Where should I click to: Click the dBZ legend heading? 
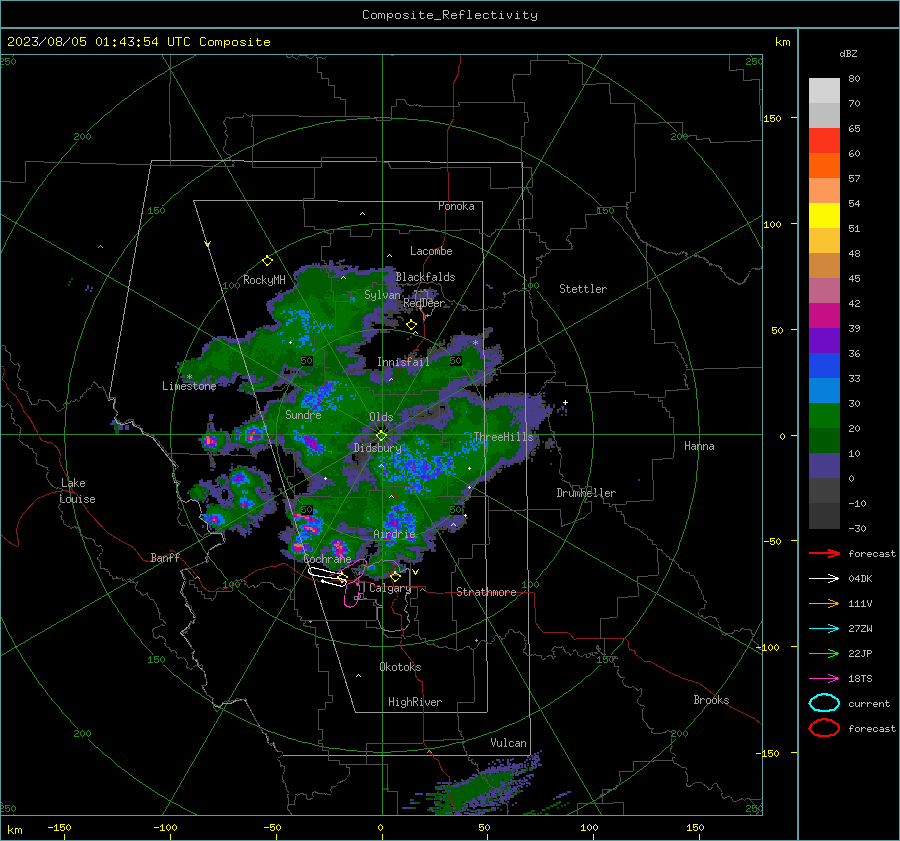[x=848, y=54]
